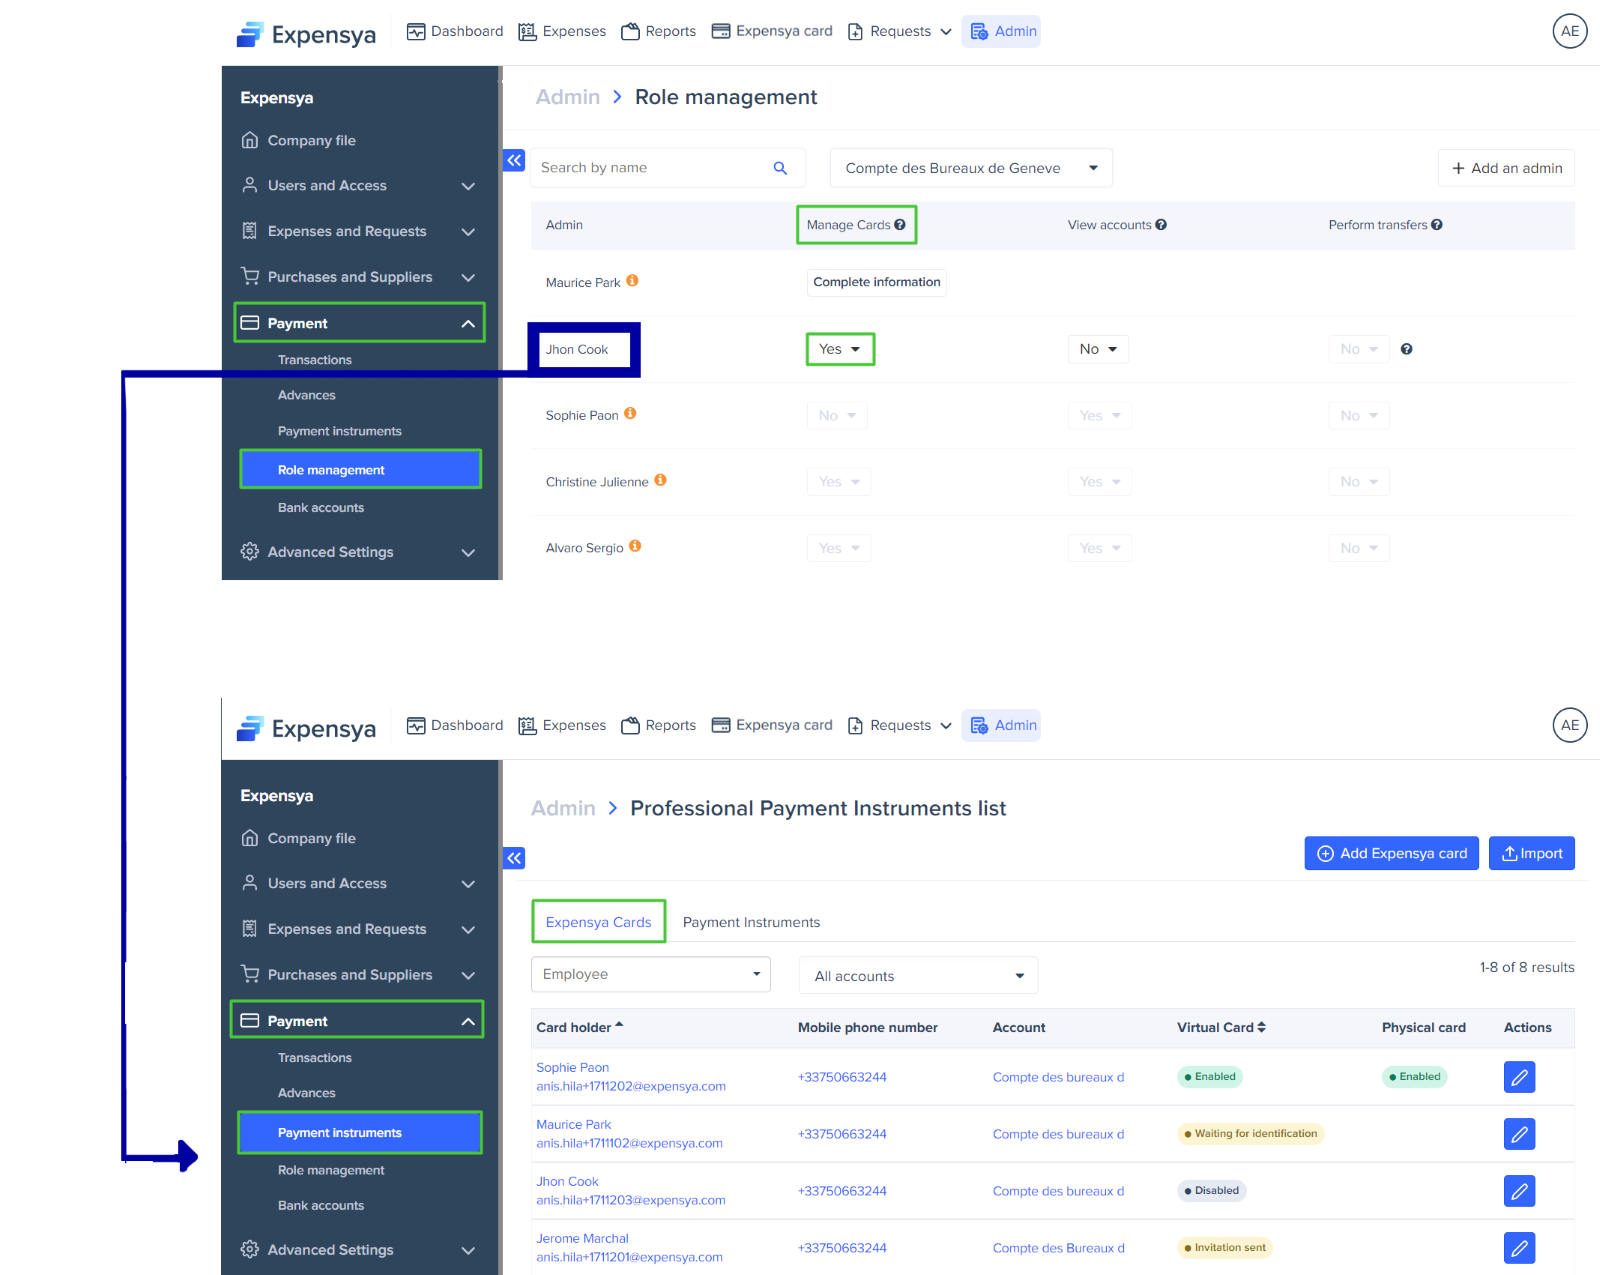Click the 'Waiting for identification' status badge
This screenshot has width=1600, height=1275.
[1251, 1134]
